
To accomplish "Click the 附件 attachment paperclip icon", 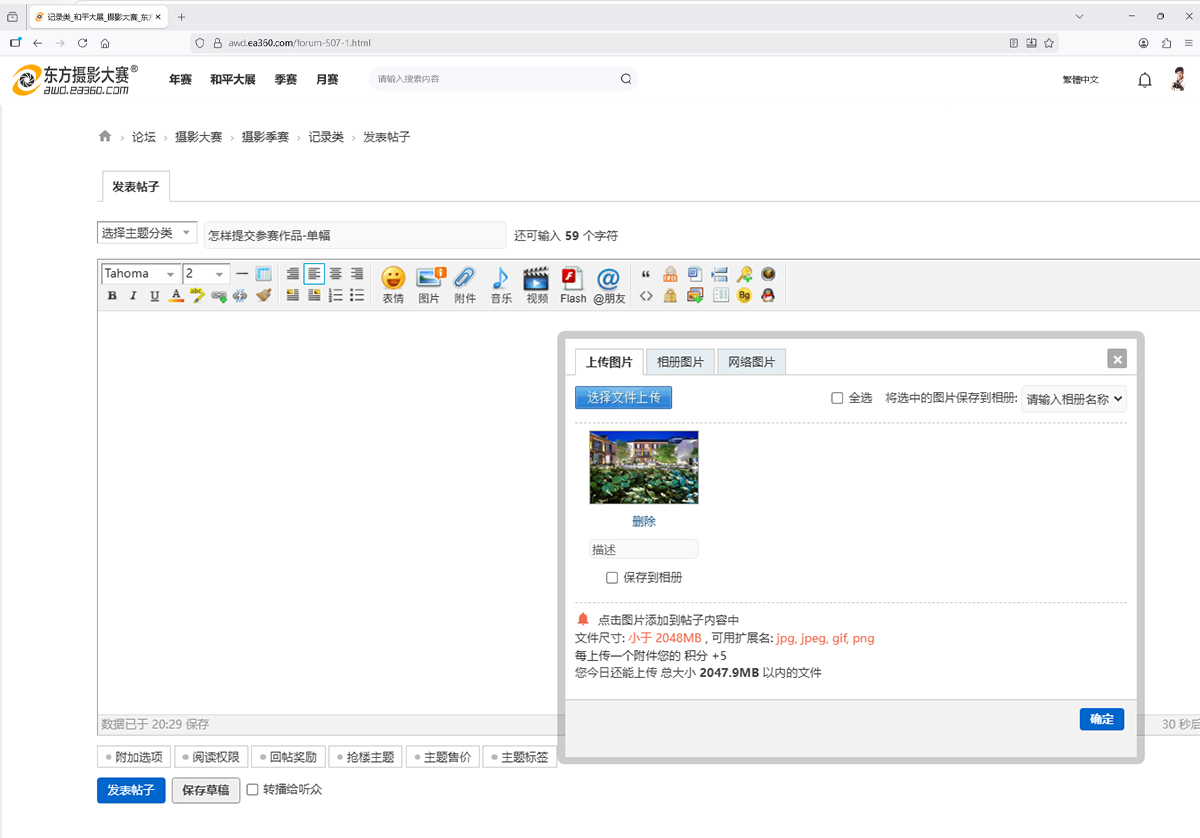I will (465, 284).
